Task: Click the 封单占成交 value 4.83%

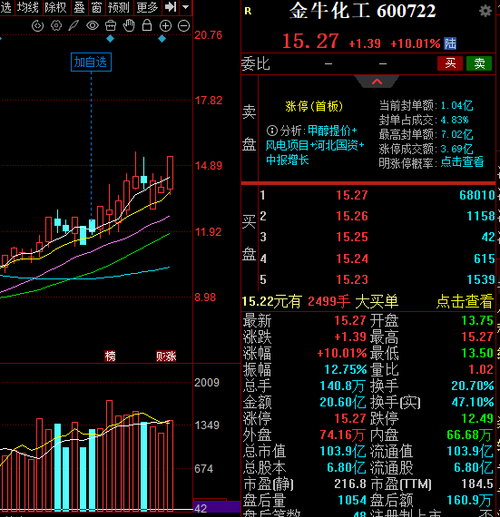Action: [455, 120]
